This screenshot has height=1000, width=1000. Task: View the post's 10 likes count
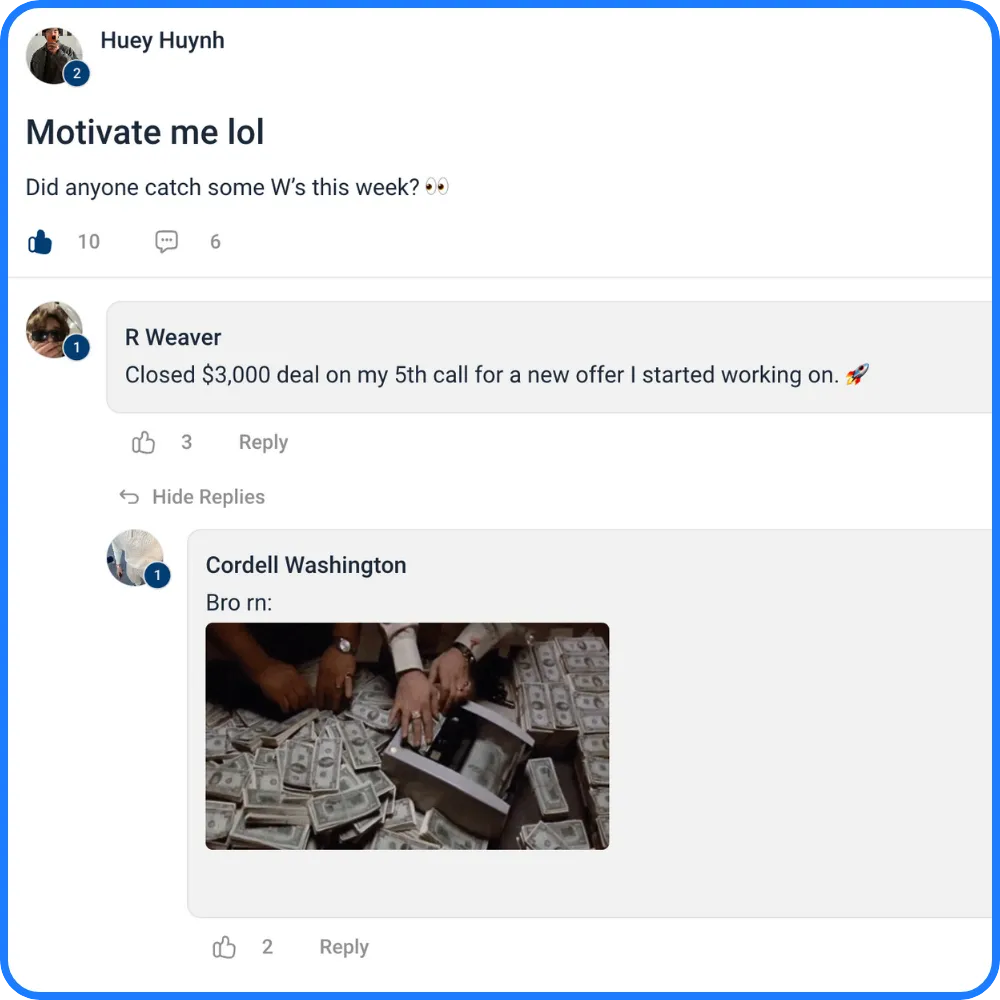point(89,242)
